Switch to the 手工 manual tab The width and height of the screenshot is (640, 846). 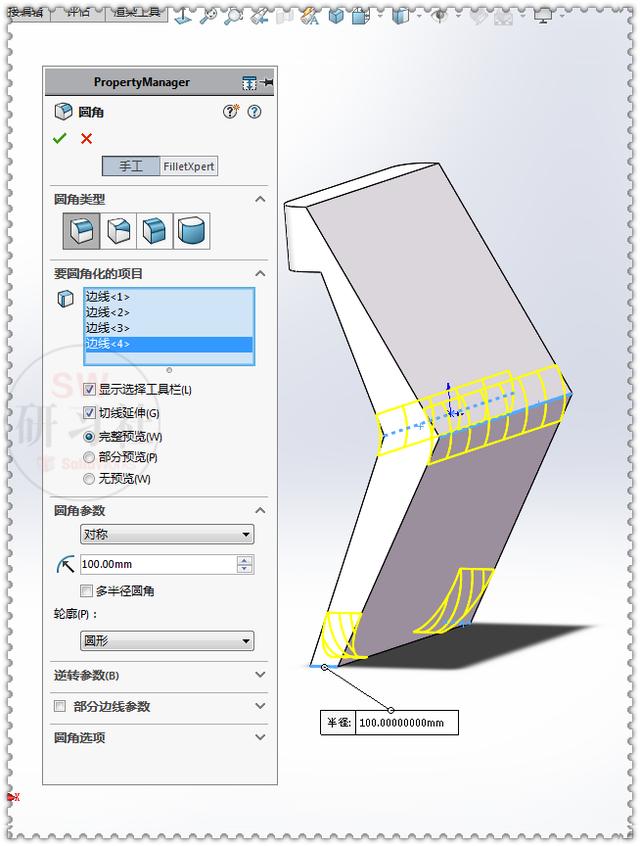pos(131,166)
